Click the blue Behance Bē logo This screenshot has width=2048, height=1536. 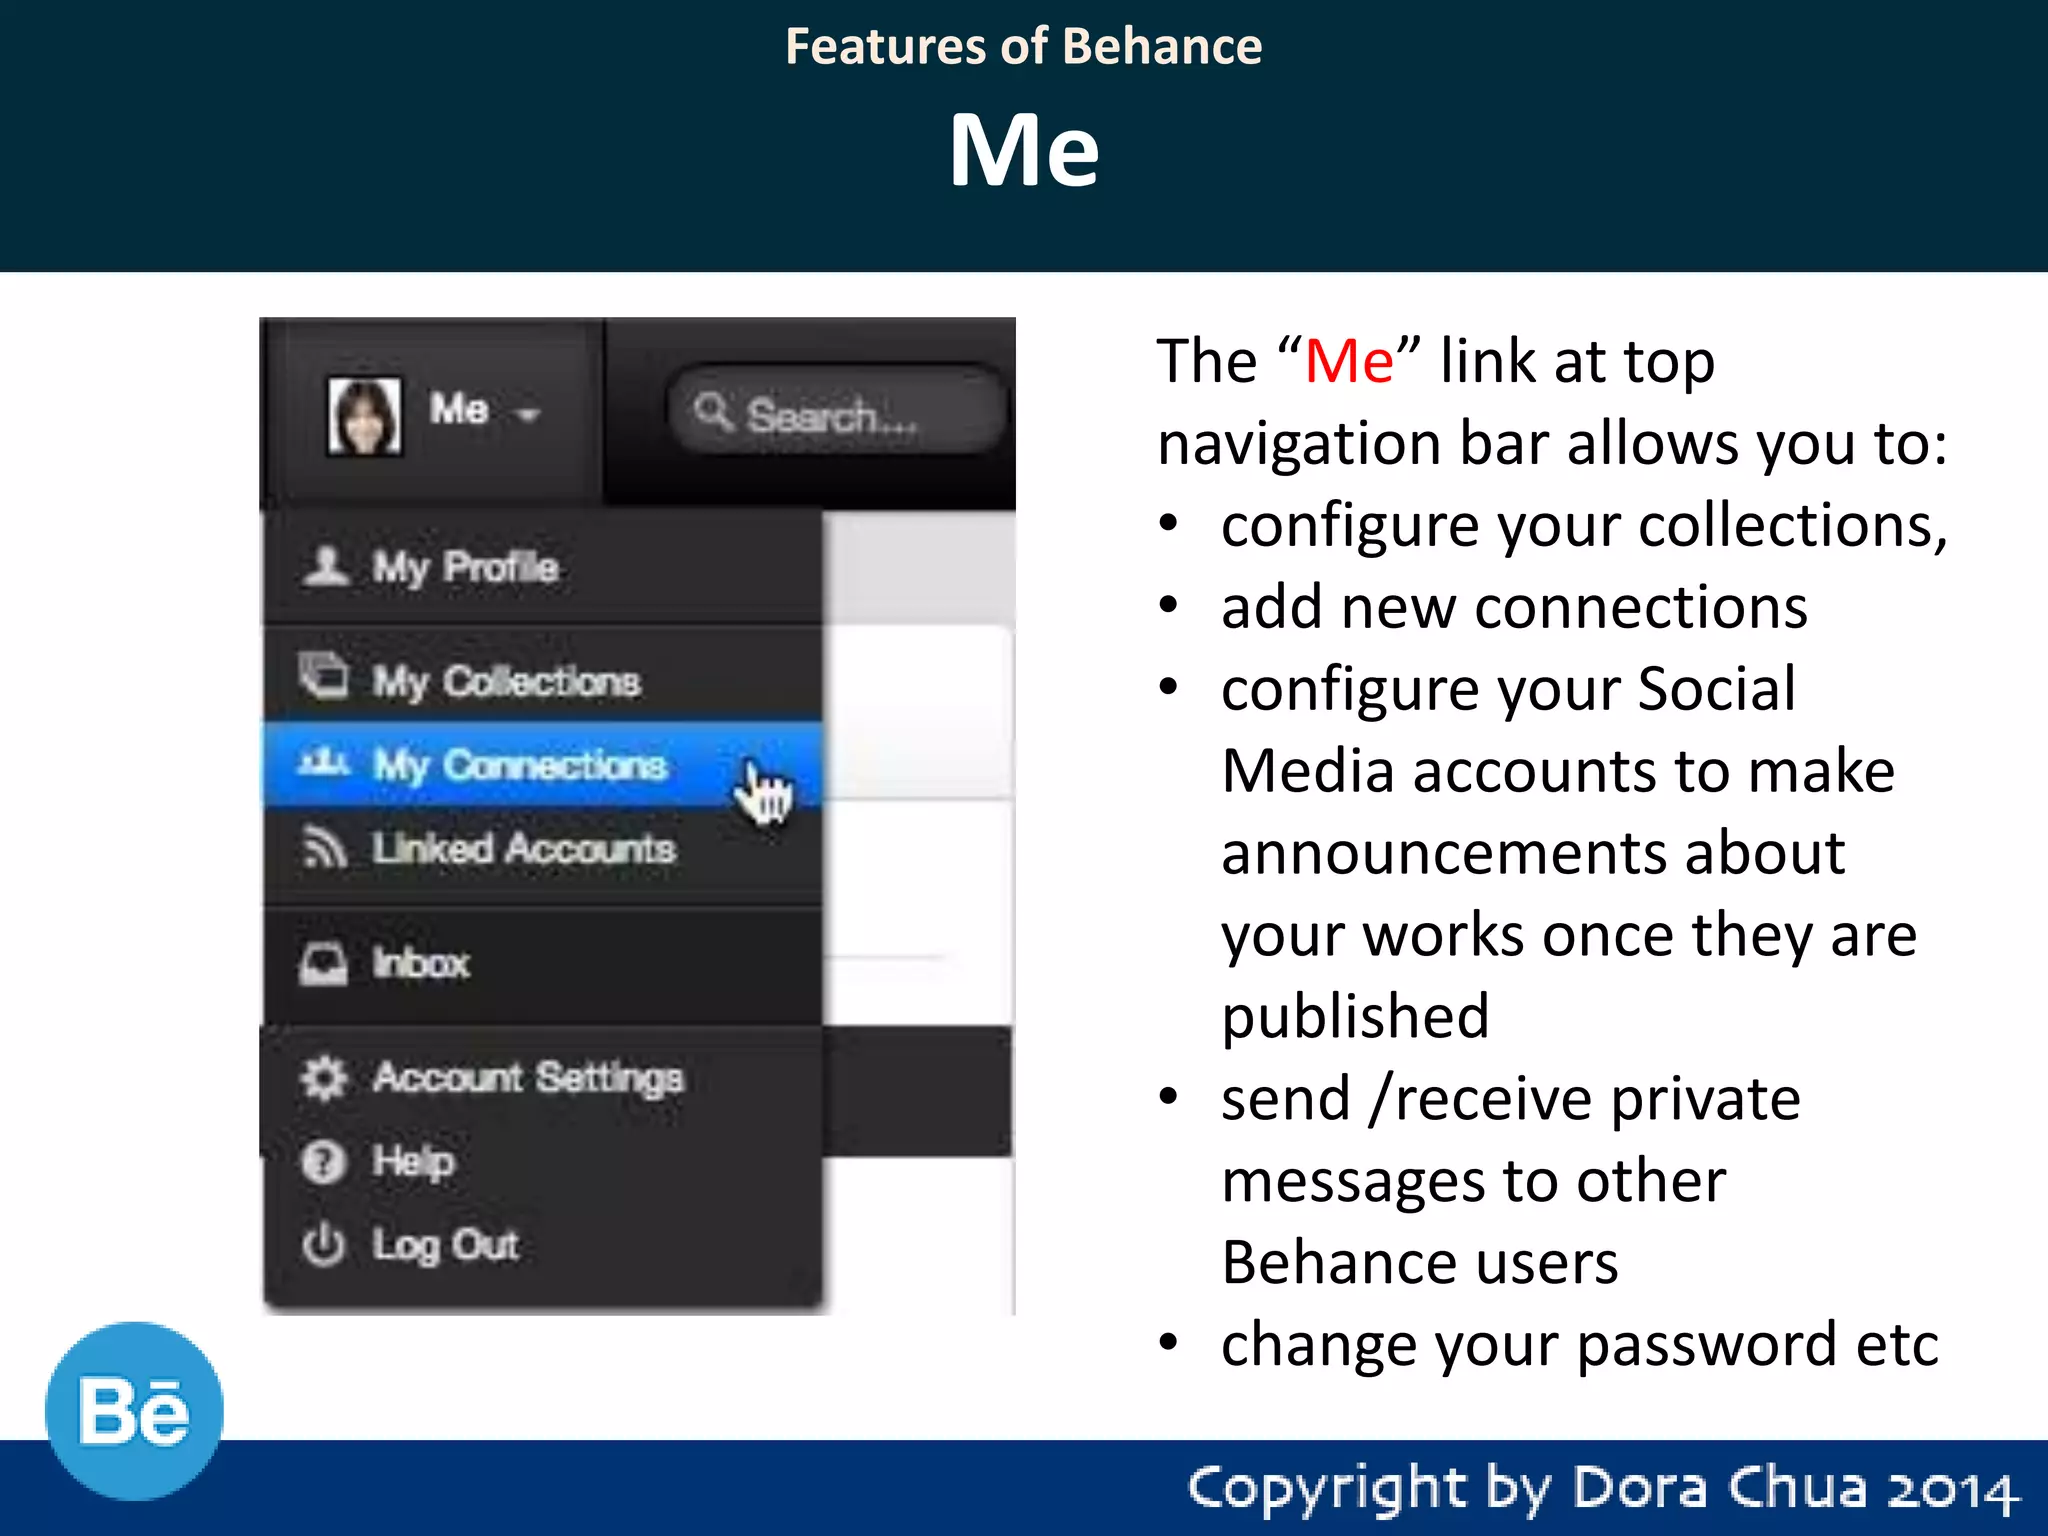(134, 1411)
